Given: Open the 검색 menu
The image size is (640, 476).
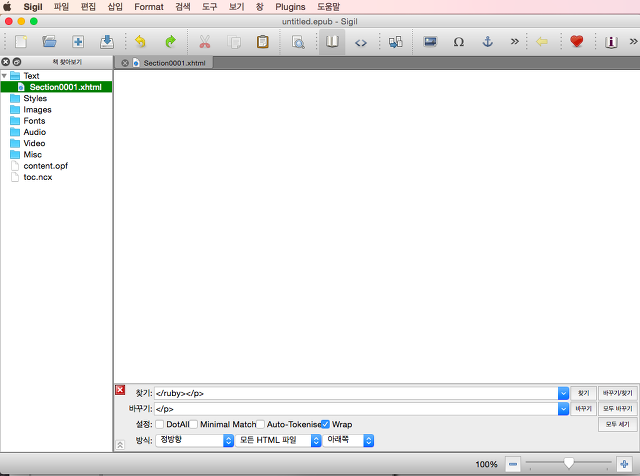Looking at the screenshot, I should click(x=183, y=7).
